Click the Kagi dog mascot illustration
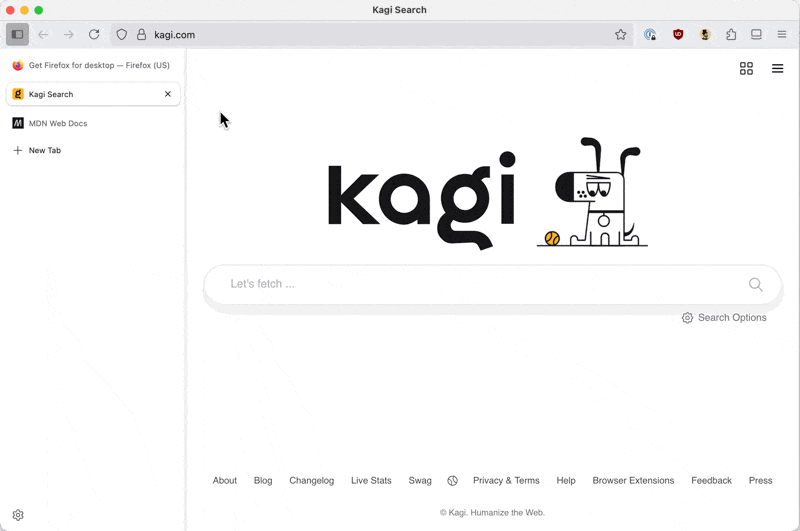The height and width of the screenshot is (531, 800). tap(592, 193)
